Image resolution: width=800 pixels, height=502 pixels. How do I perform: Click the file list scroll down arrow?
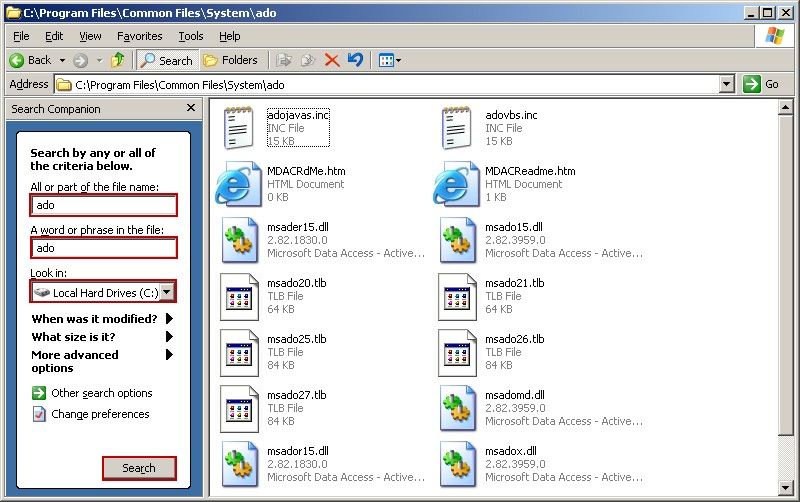(785, 488)
